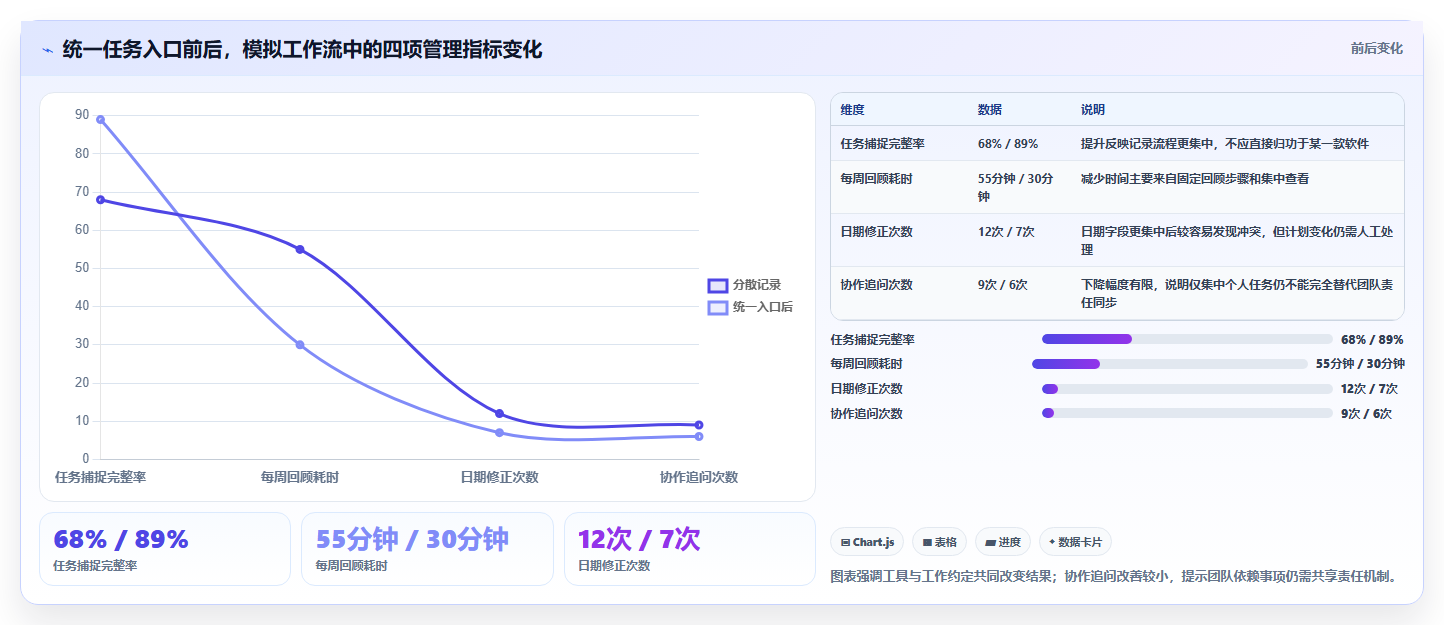The height and width of the screenshot is (625, 1444).
Task: Click the 9次 / 6次 value beside the progress bar
Action: tap(1366, 413)
